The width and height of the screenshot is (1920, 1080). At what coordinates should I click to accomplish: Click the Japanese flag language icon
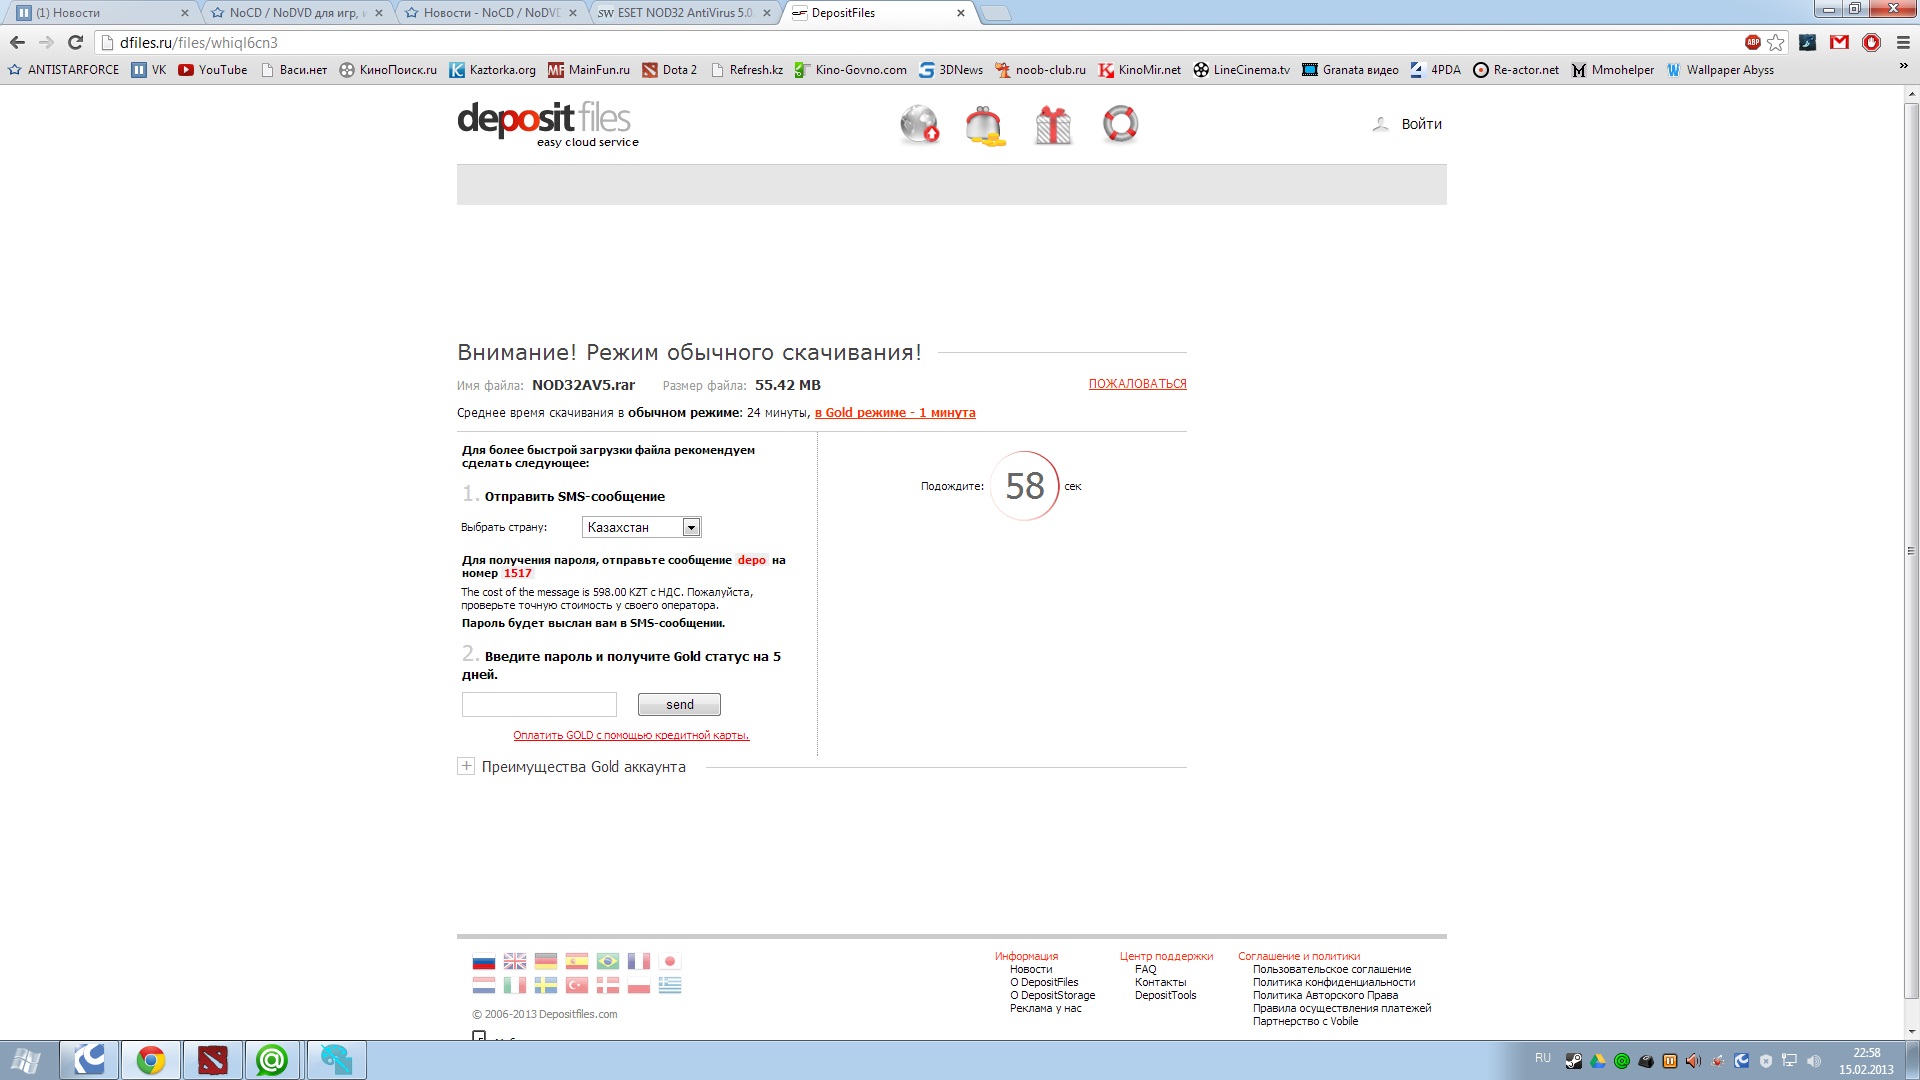pyautogui.click(x=670, y=961)
